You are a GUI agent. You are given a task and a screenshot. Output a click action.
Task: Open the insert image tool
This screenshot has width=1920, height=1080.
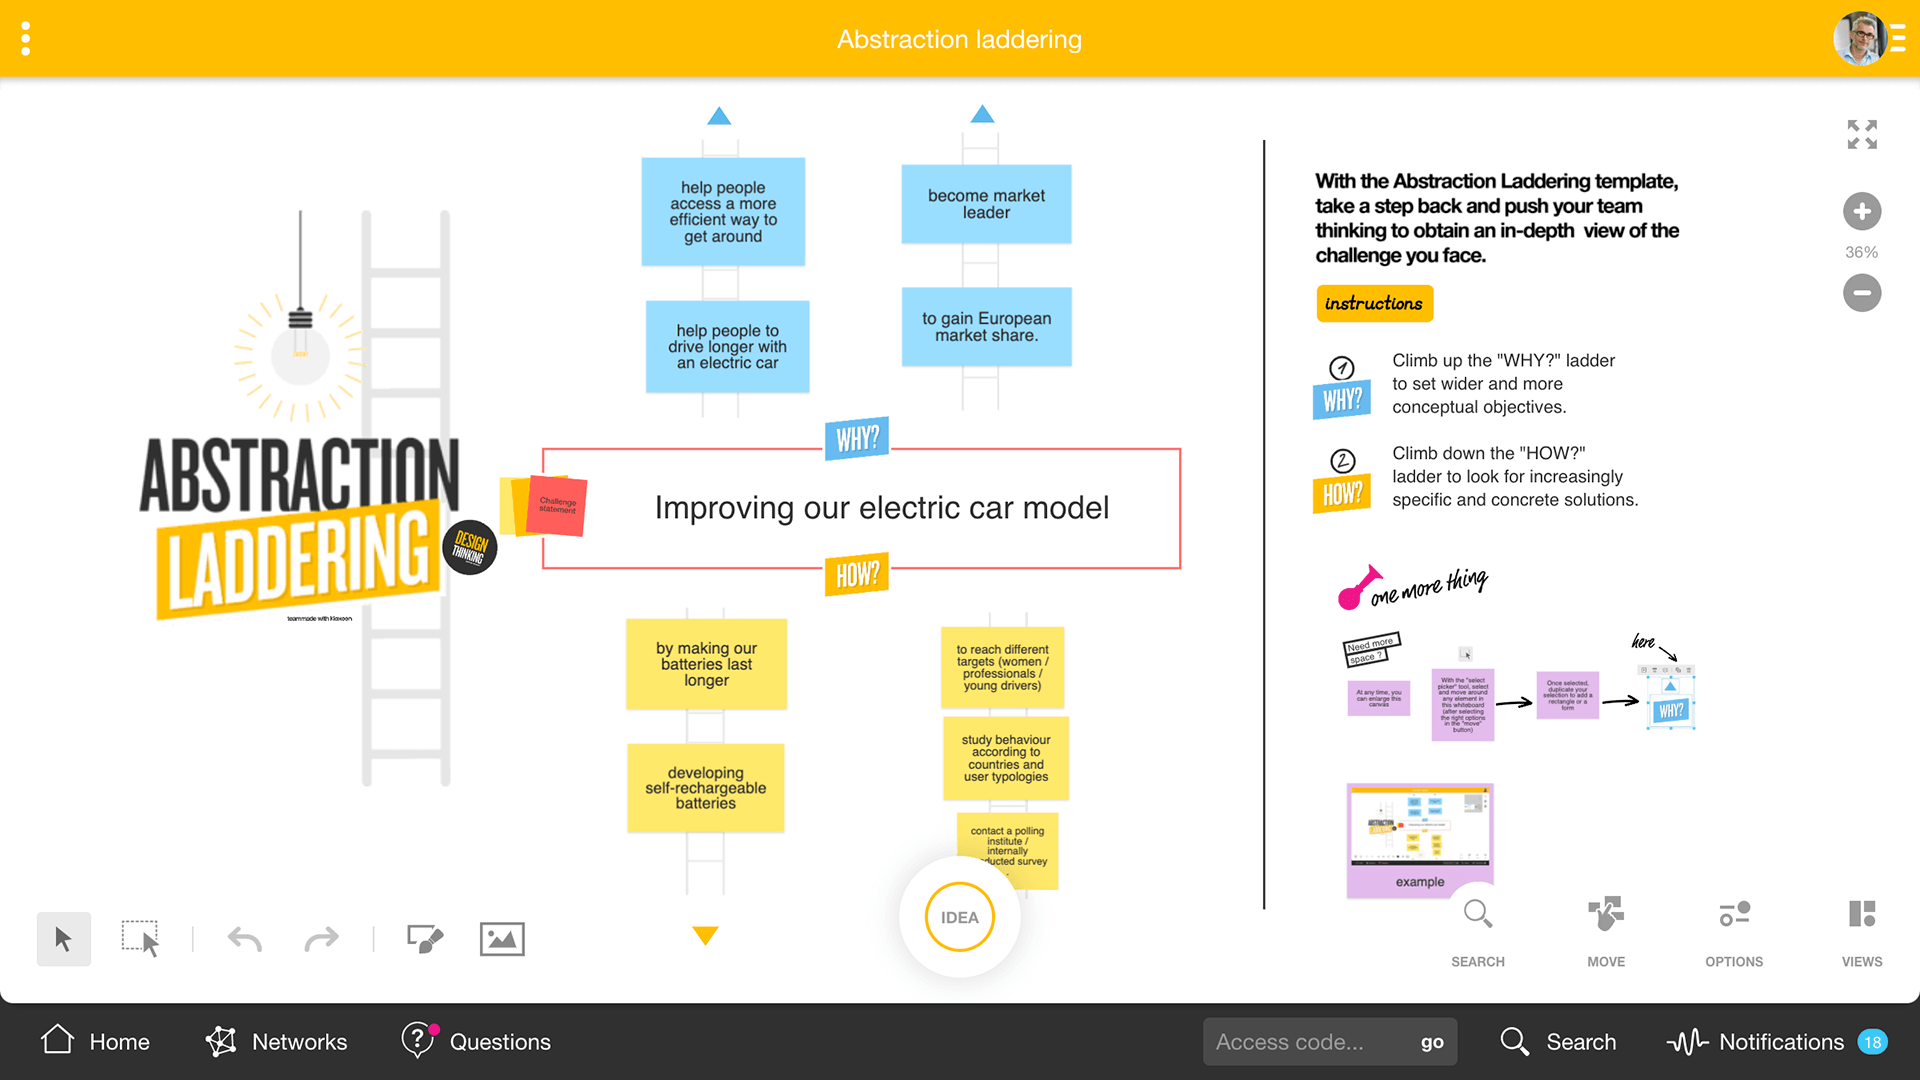point(502,939)
